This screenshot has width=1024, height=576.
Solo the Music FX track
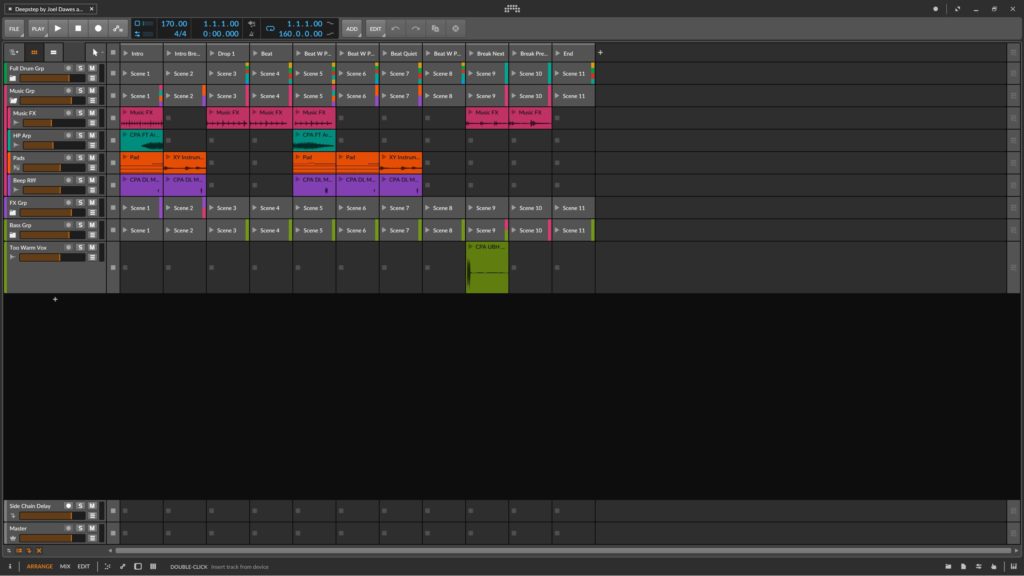point(80,114)
